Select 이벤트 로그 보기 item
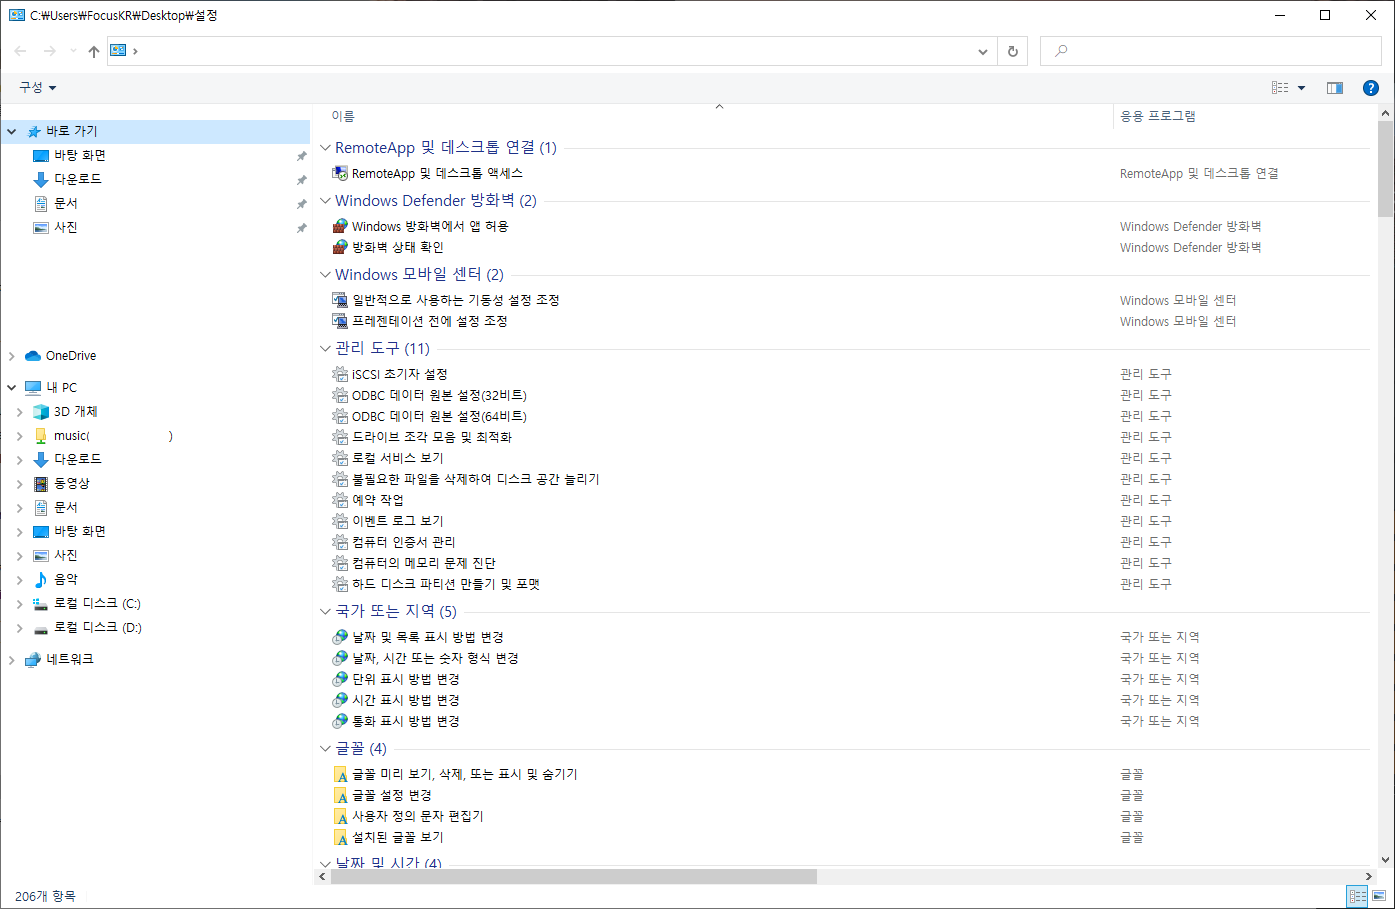The width and height of the screenshot is (1395, 909). pyautogui.click(x=398, y=521)
